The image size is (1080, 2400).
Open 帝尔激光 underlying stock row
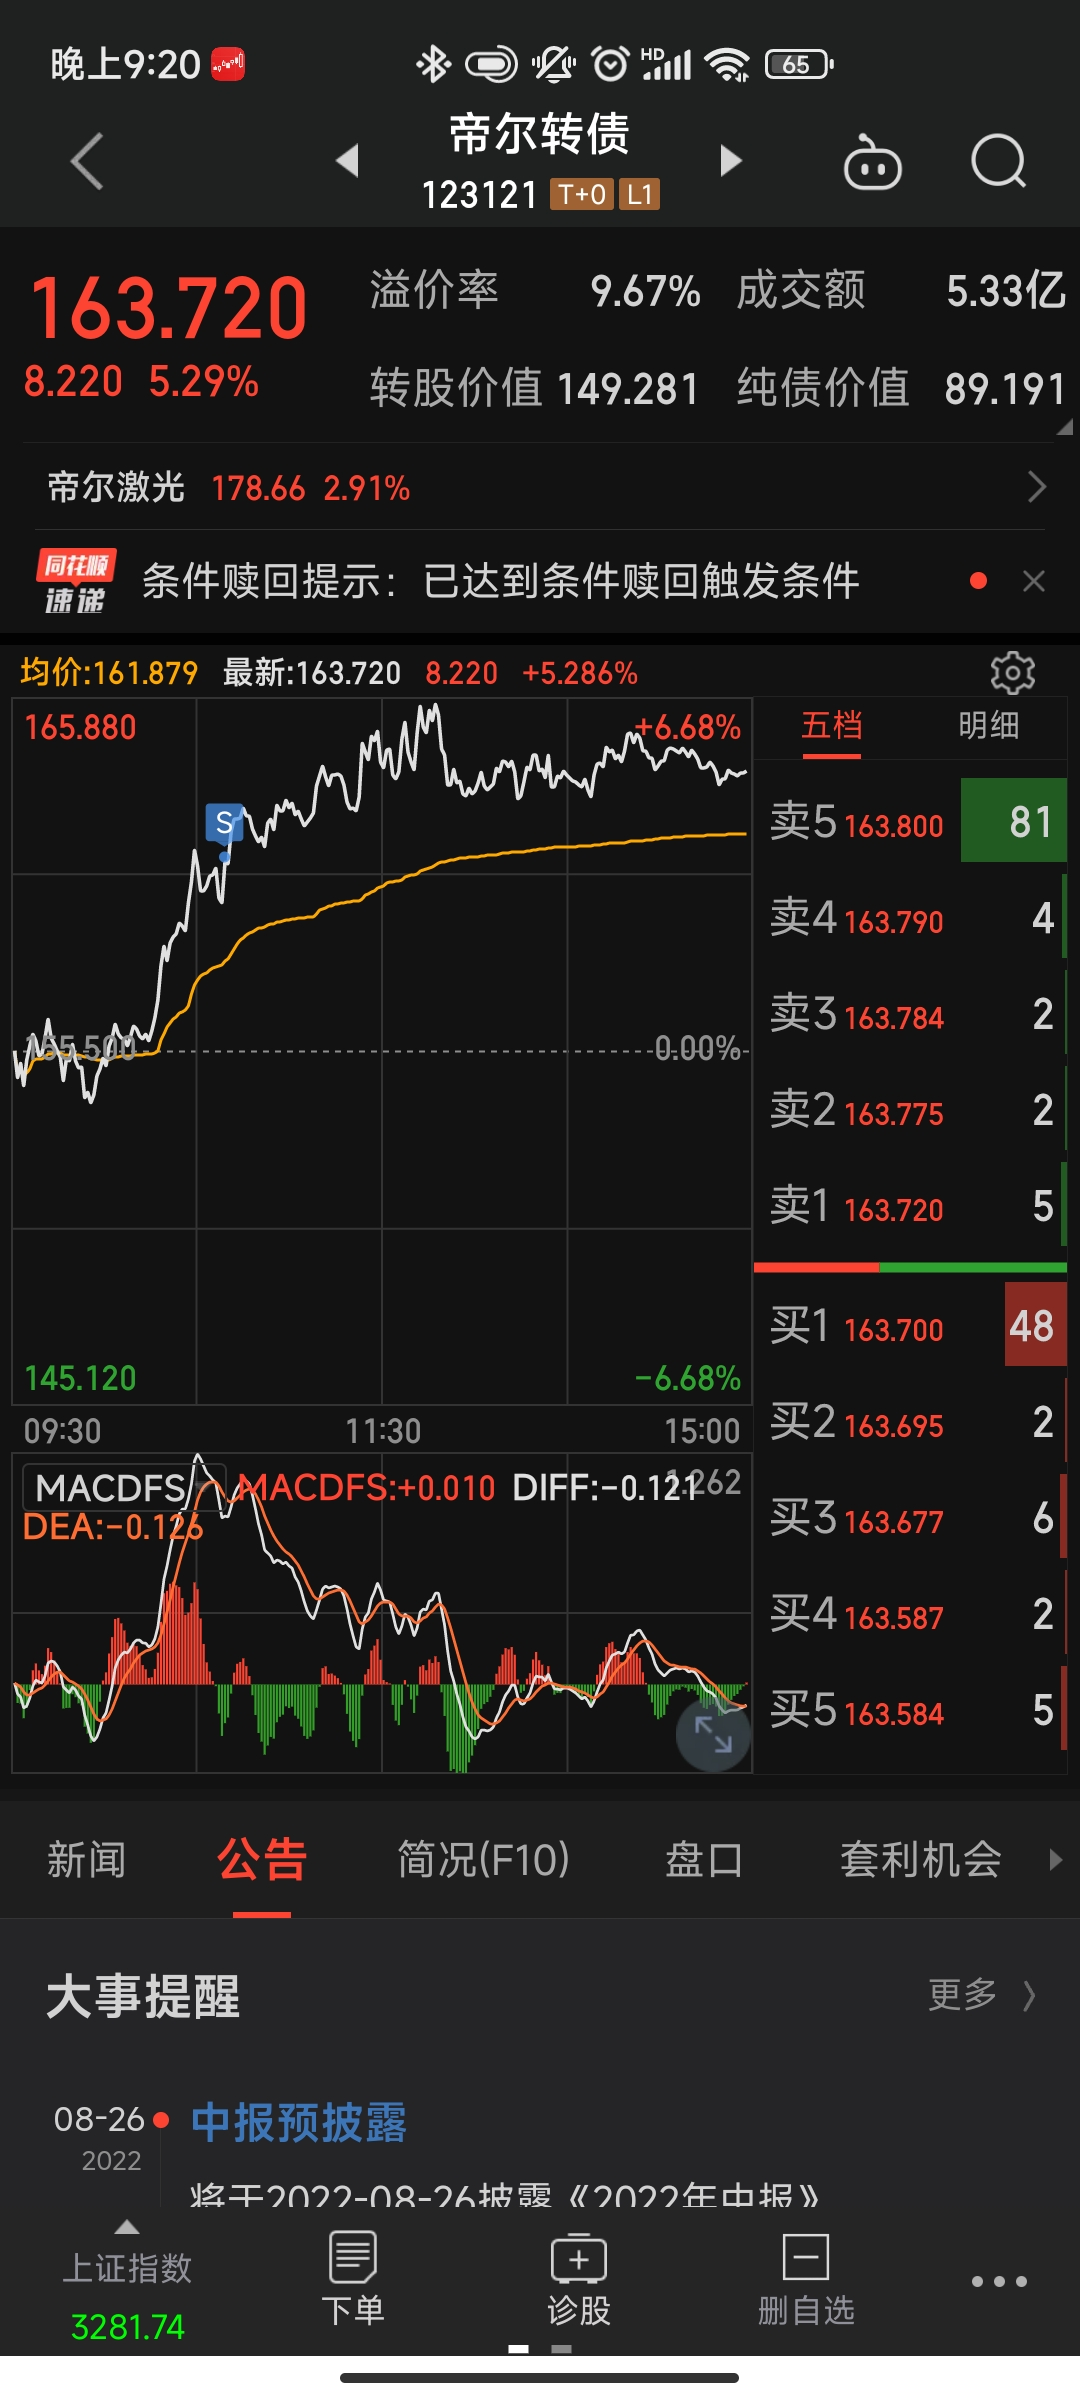(540, 487)
